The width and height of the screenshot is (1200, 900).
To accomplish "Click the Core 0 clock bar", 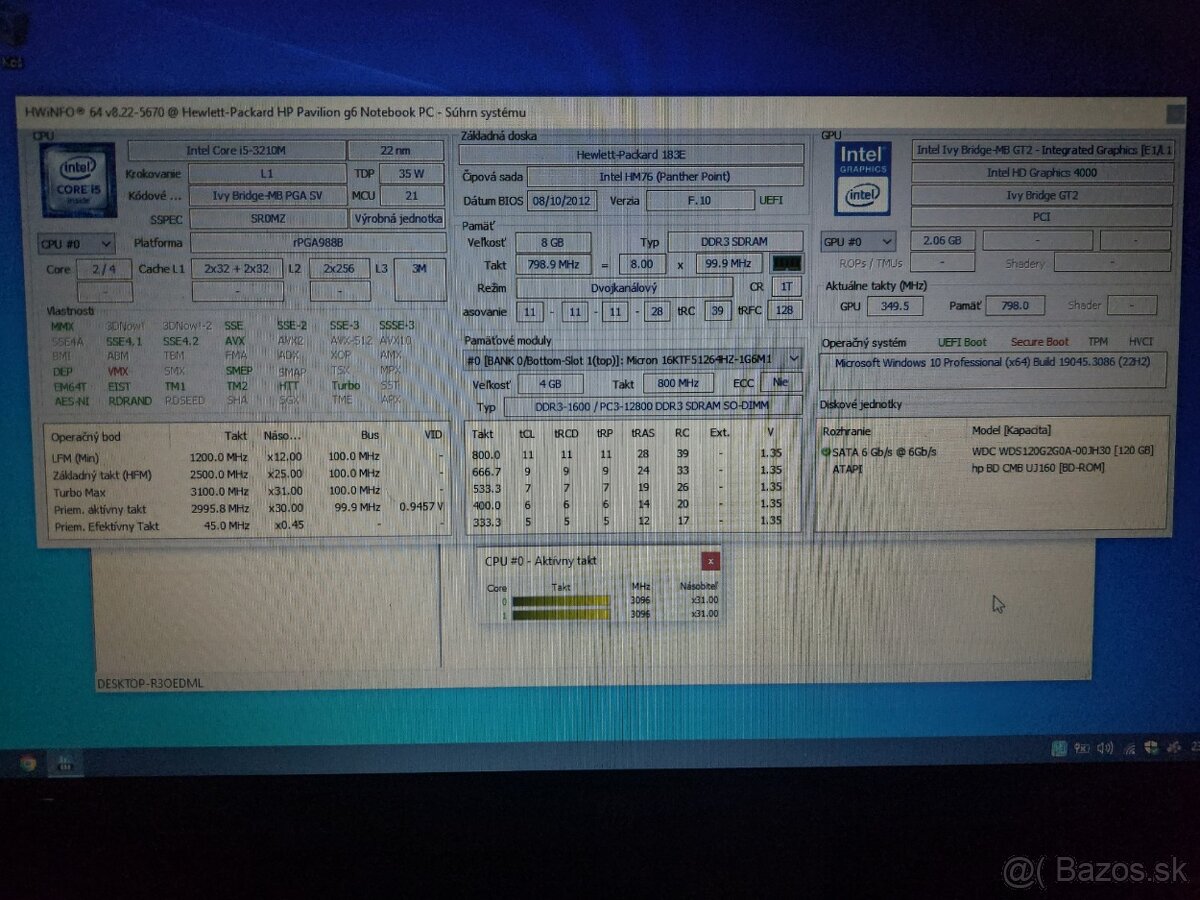I will coord(561,601).
